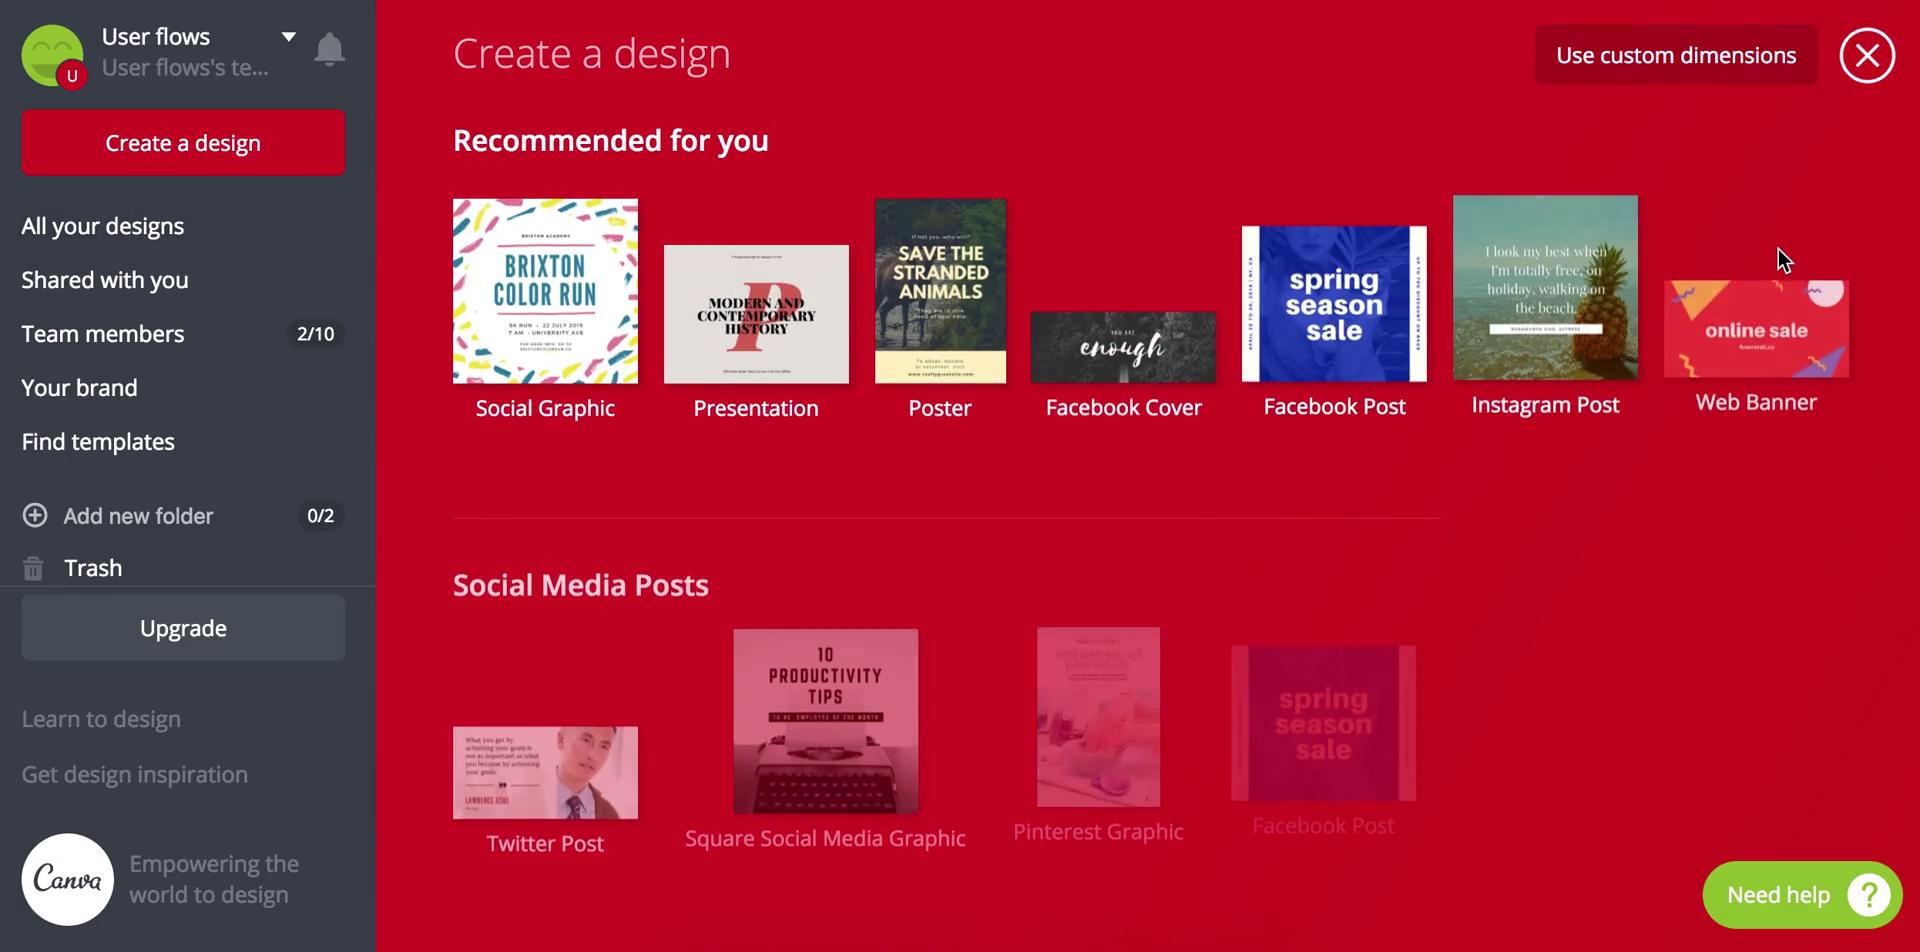Select the Social Graphic Brixton Color Run thumbnail
Screen dimensions: 1920x952
(545, 291)
